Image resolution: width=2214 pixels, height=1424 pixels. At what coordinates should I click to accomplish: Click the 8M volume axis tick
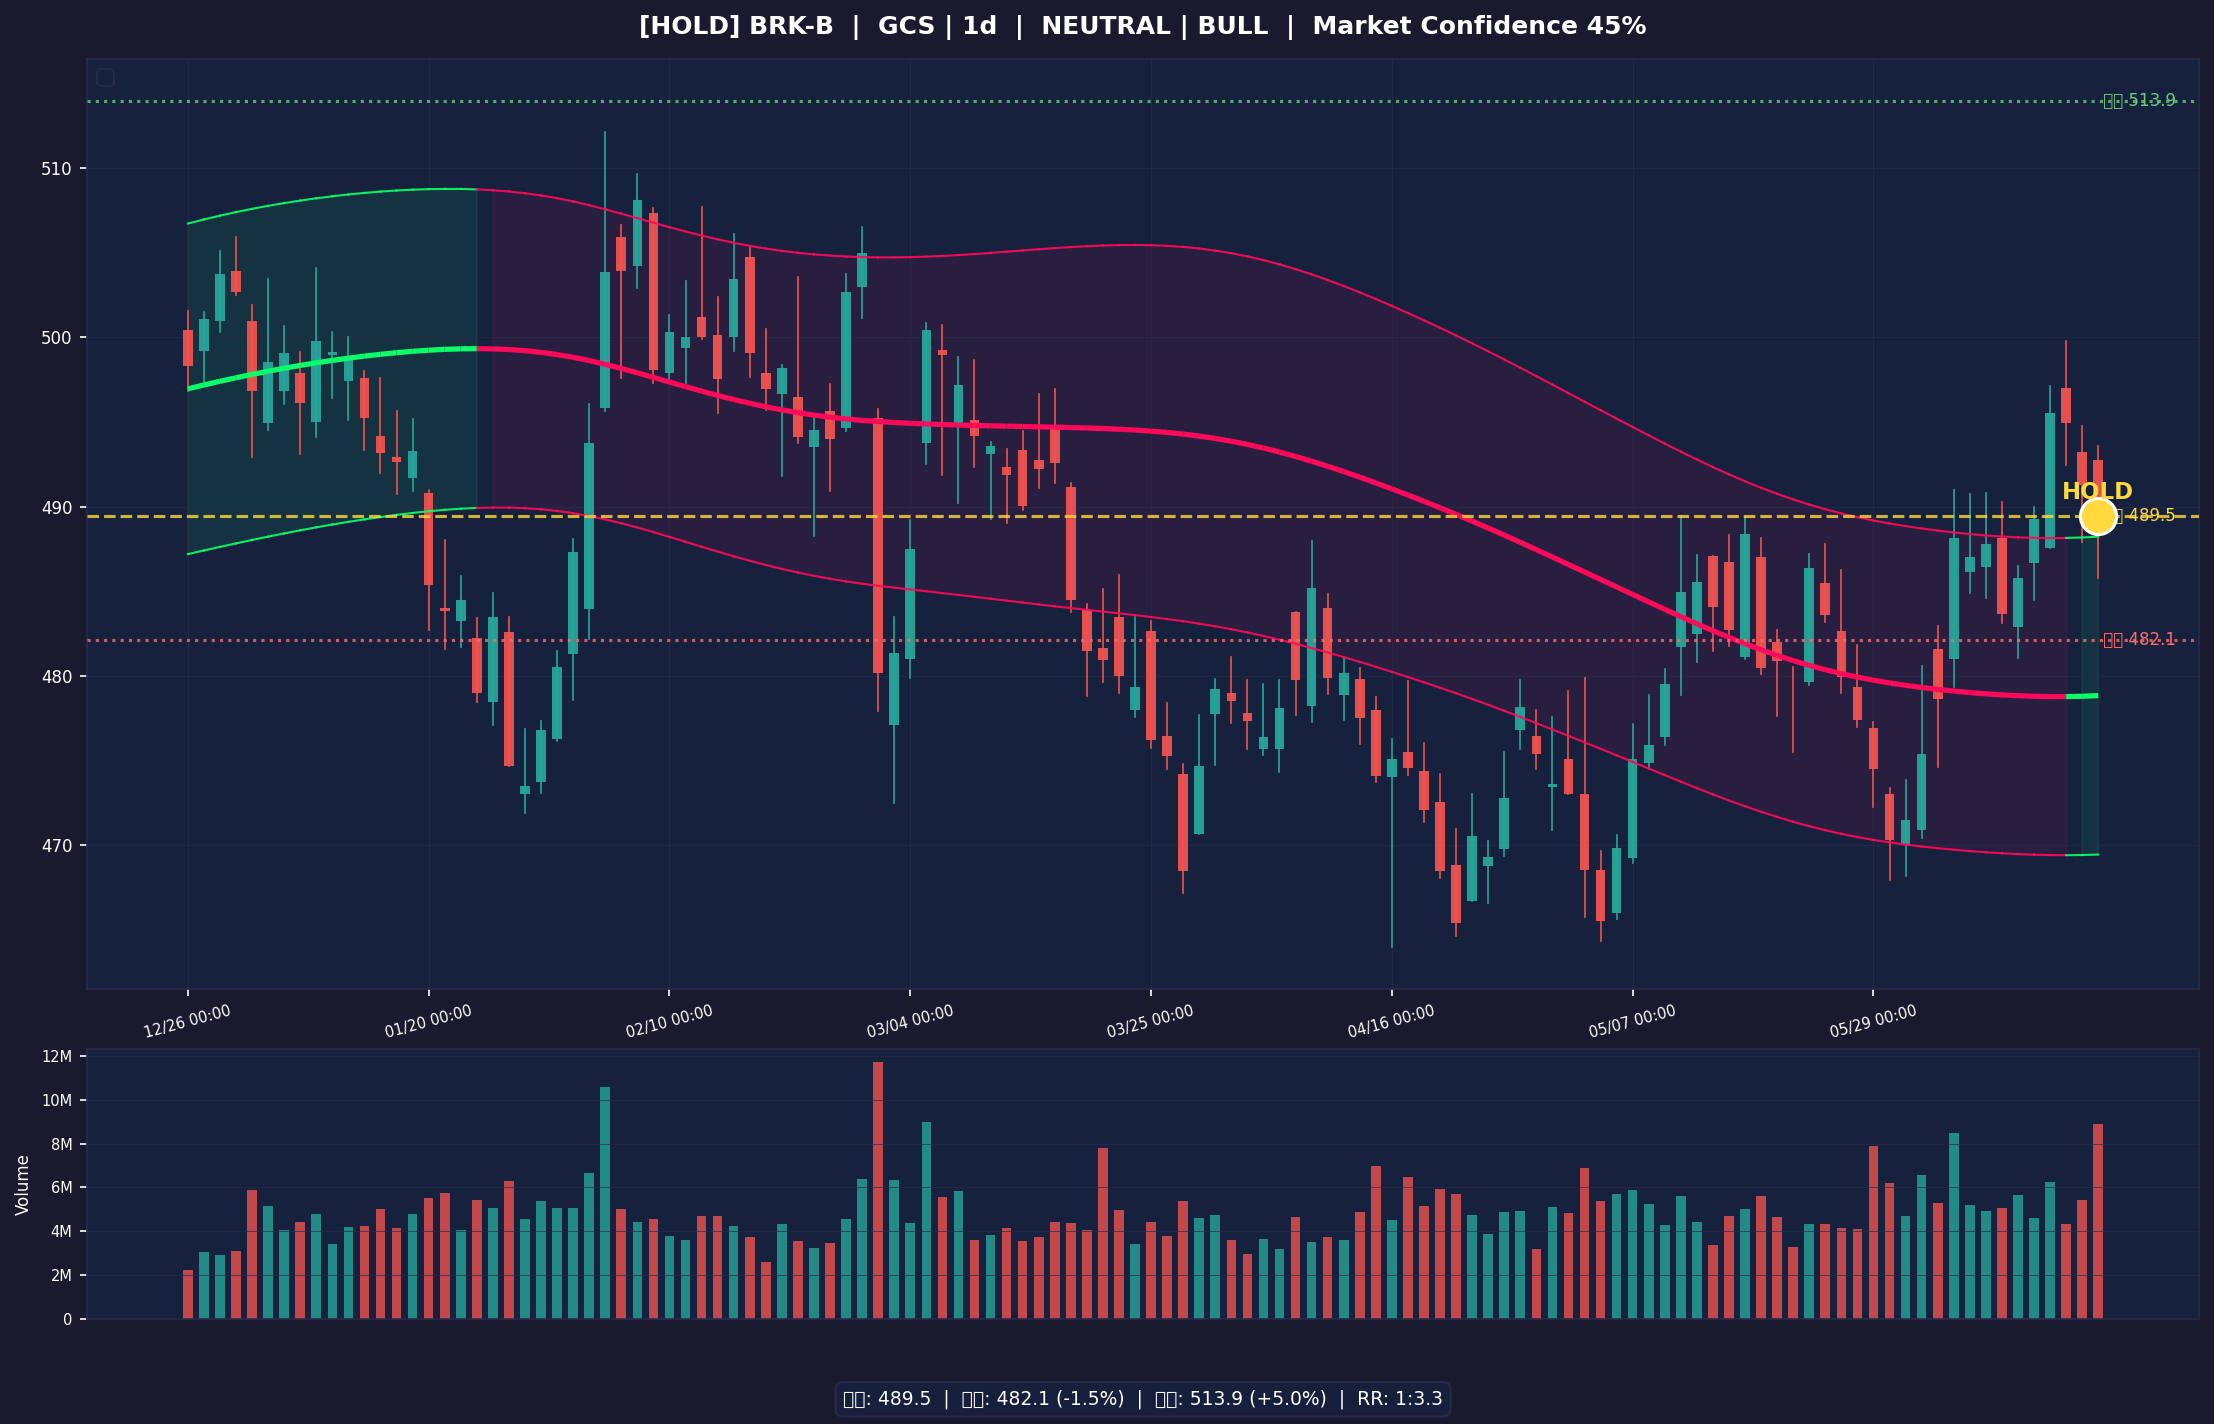61,1145
